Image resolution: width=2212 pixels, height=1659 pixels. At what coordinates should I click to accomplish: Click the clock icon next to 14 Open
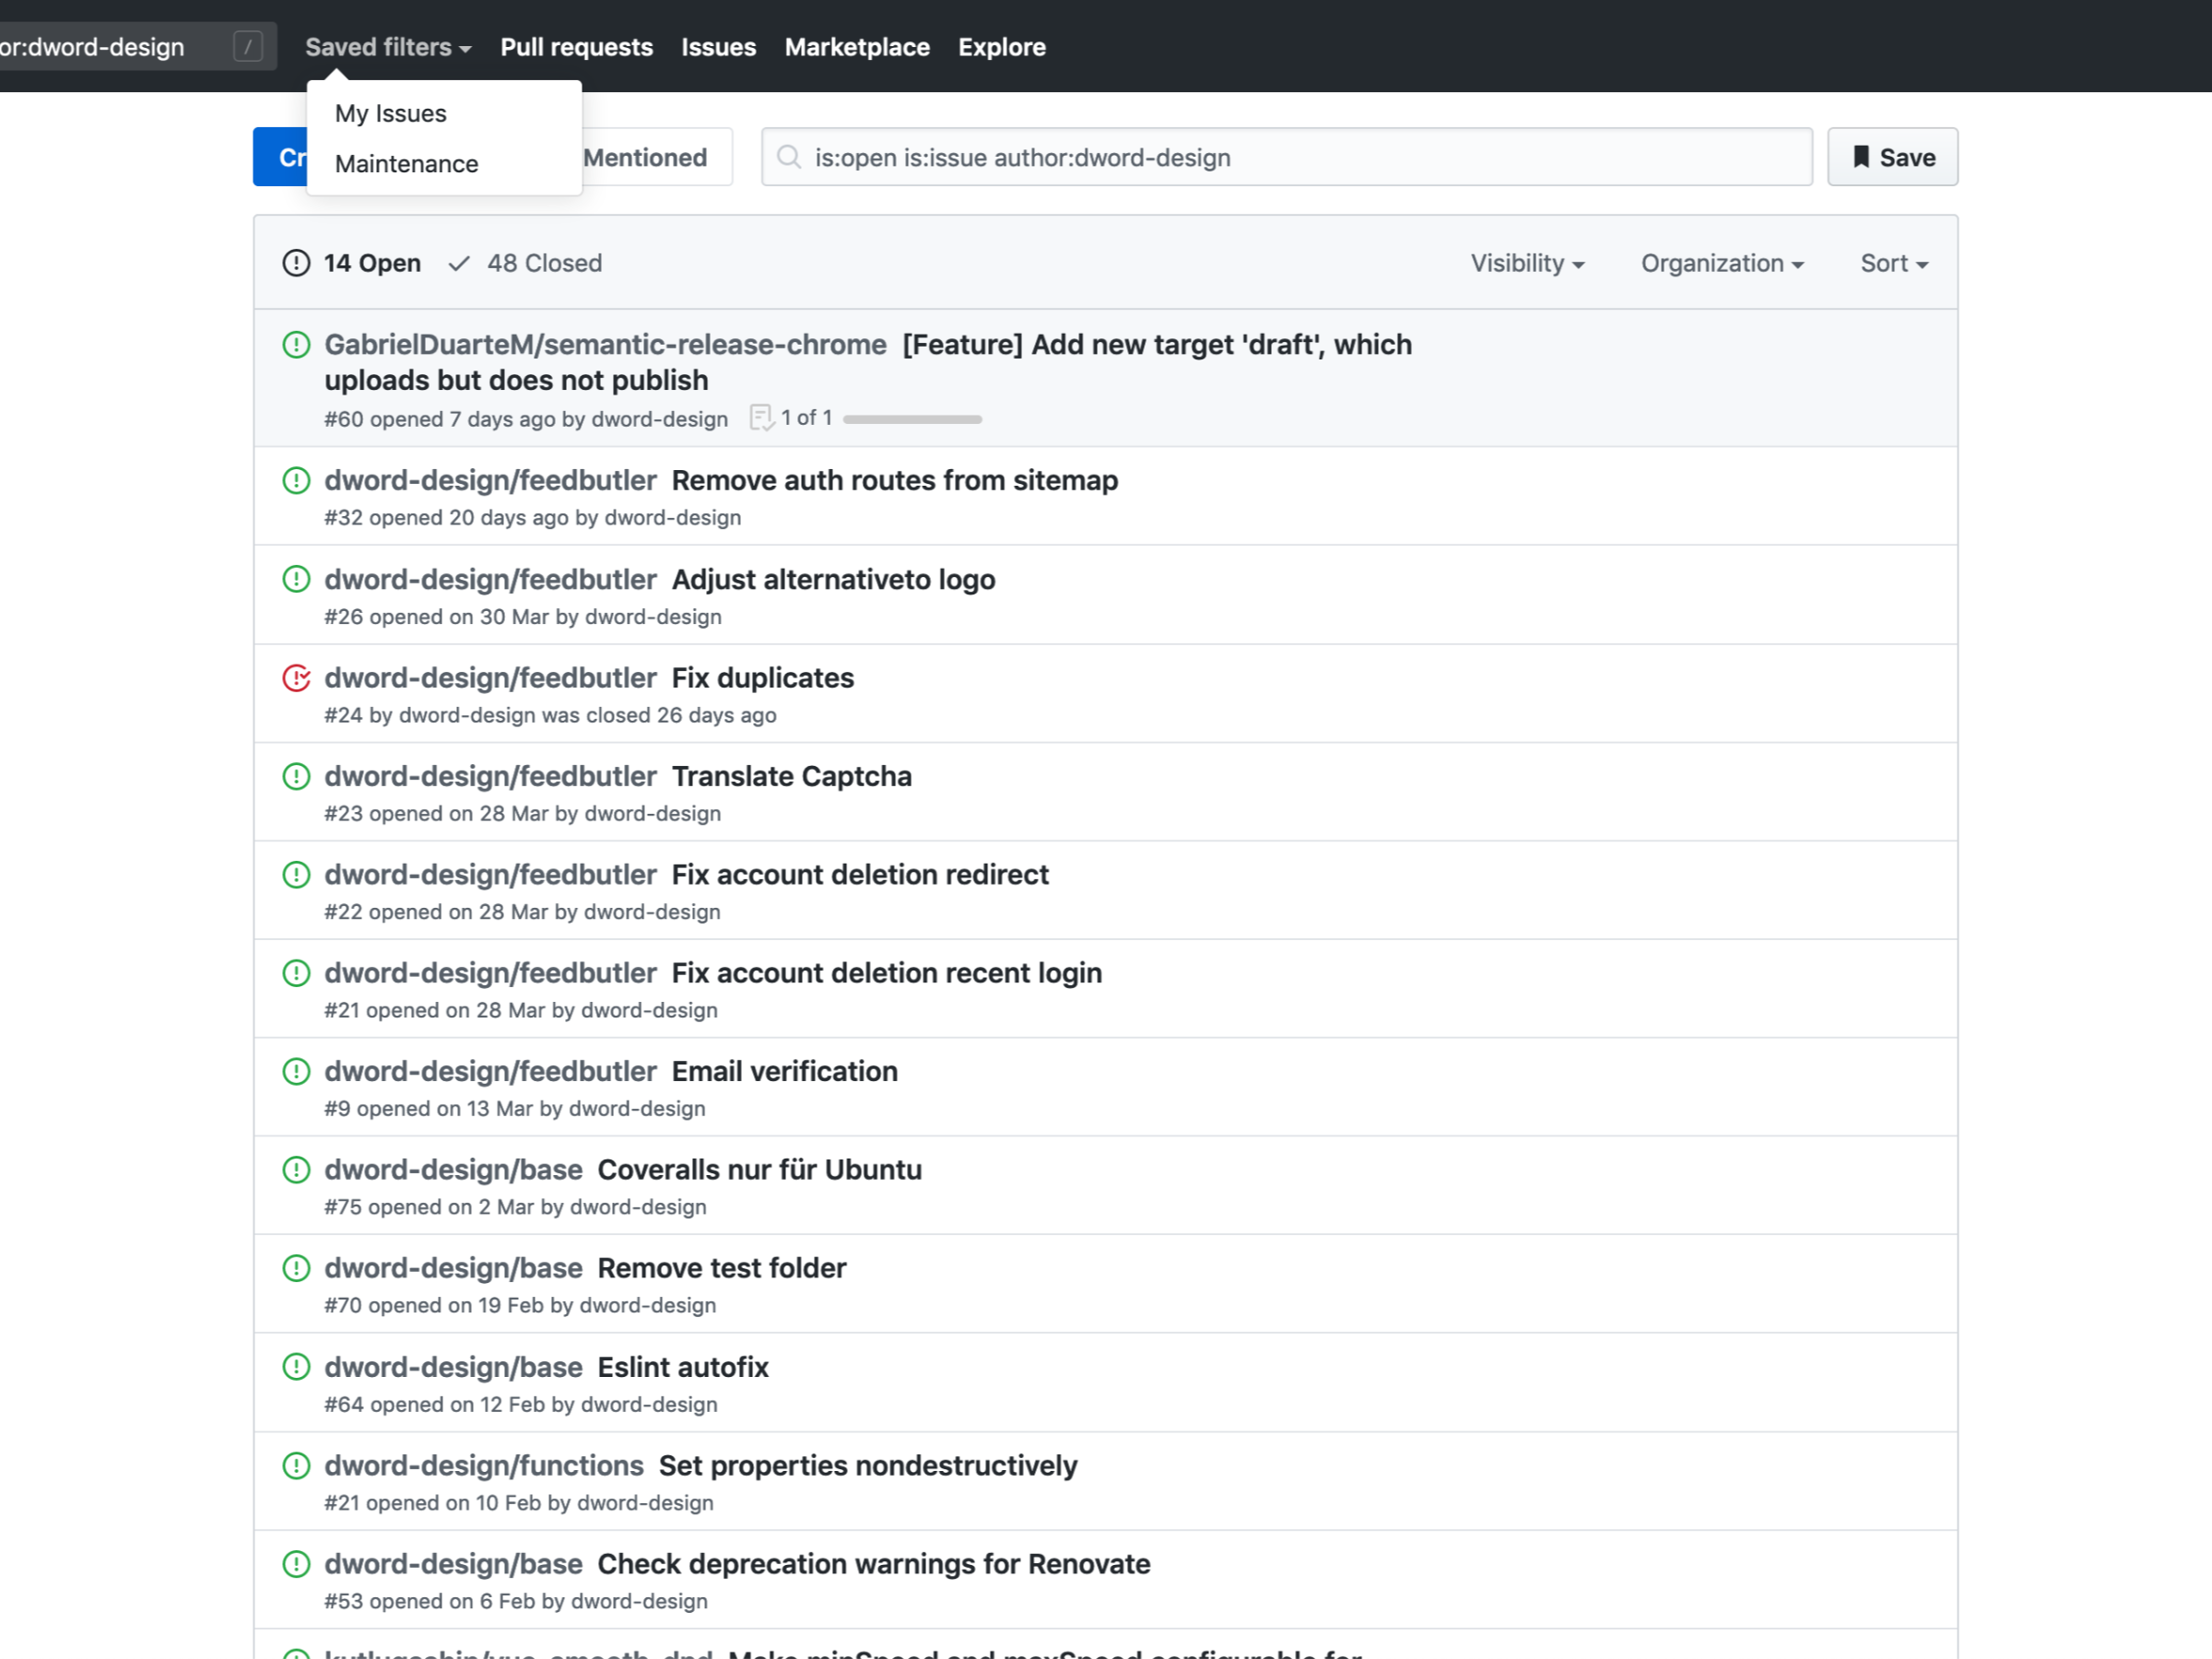(296, 262)
